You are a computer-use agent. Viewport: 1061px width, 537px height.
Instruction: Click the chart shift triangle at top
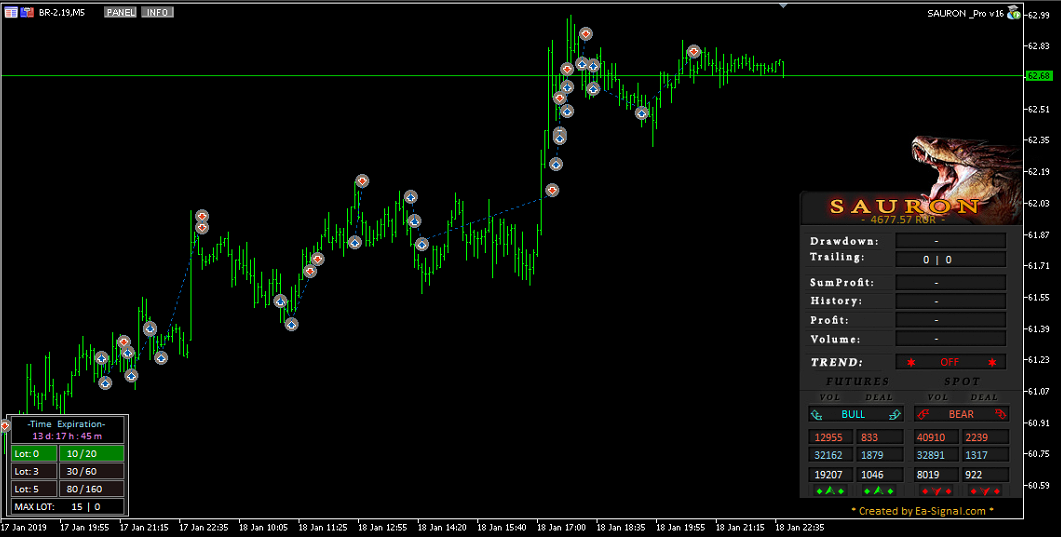point(783,5)
